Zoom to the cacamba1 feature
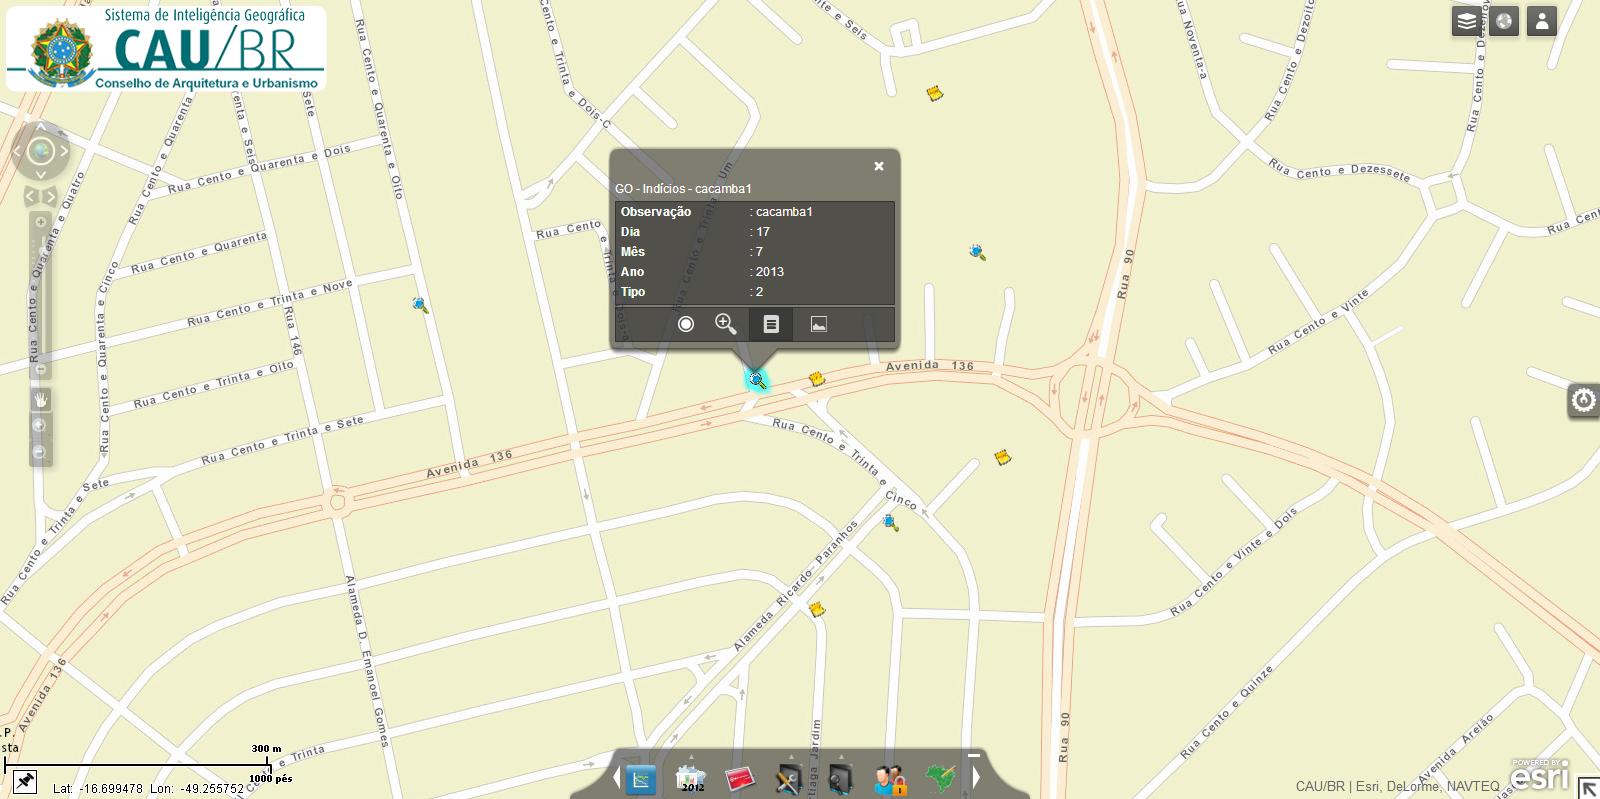 click(726, 324)
